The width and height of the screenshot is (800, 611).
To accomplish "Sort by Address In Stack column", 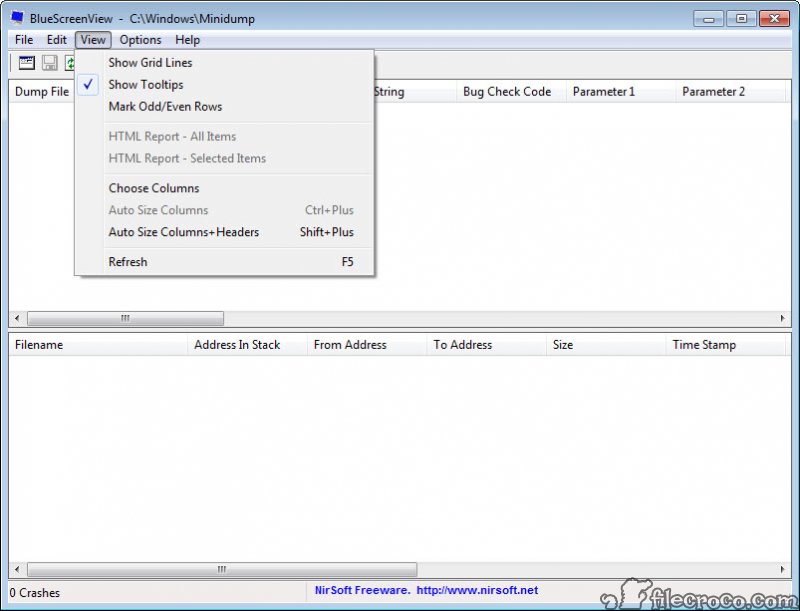I will pos(247,345).
